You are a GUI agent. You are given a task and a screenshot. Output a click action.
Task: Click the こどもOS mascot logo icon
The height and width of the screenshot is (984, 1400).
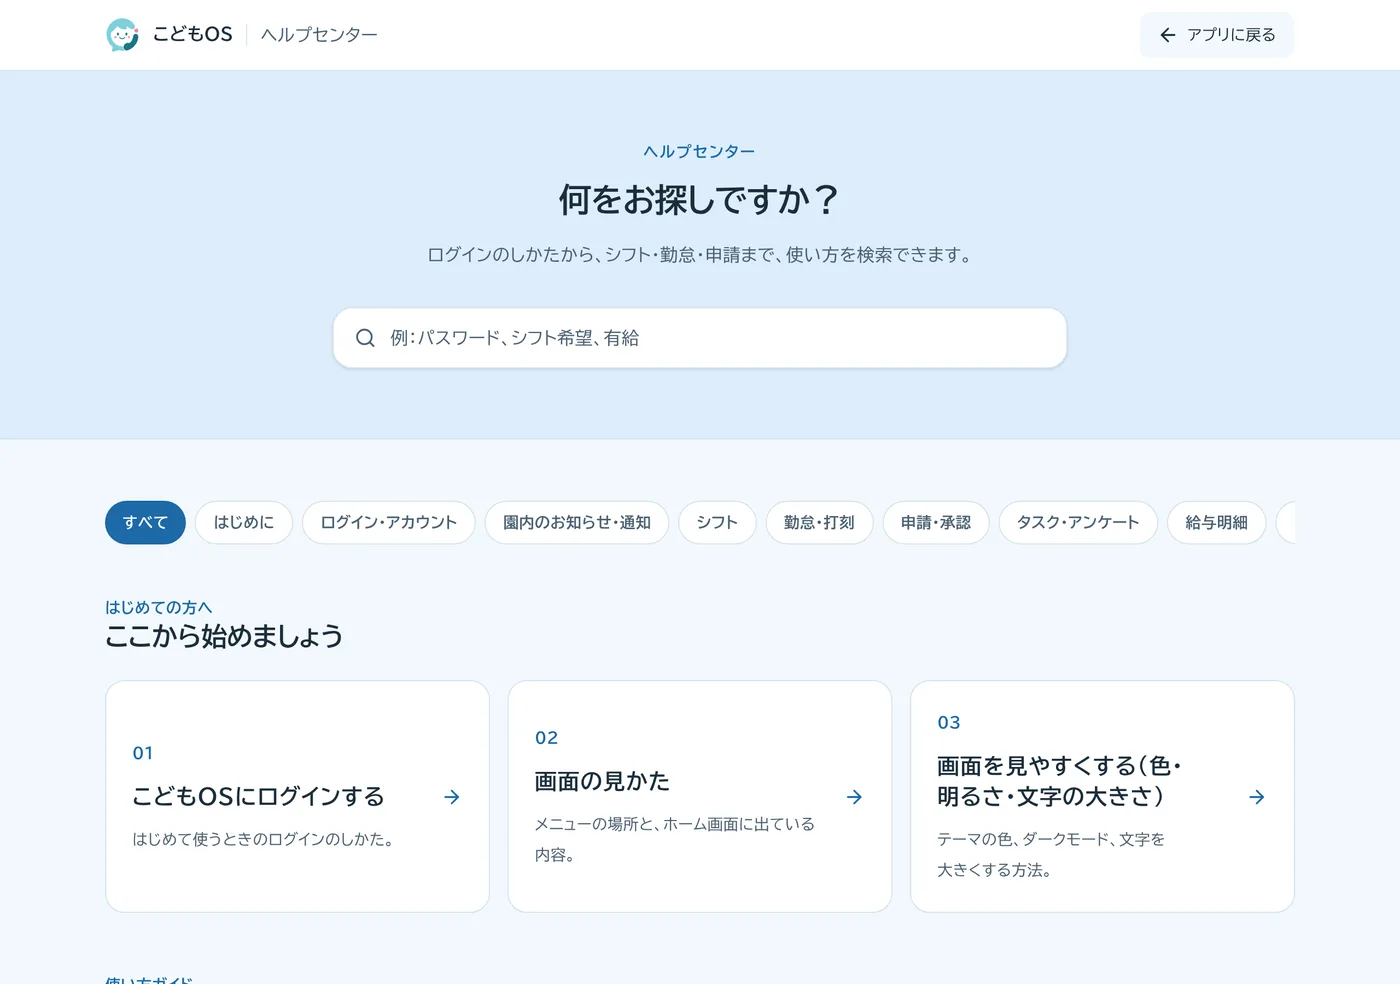coord(123,35)
